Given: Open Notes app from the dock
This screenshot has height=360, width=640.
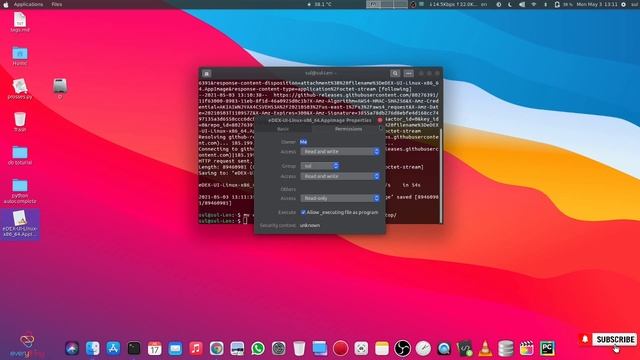Looking at the screenshot, I should point(382,348).
